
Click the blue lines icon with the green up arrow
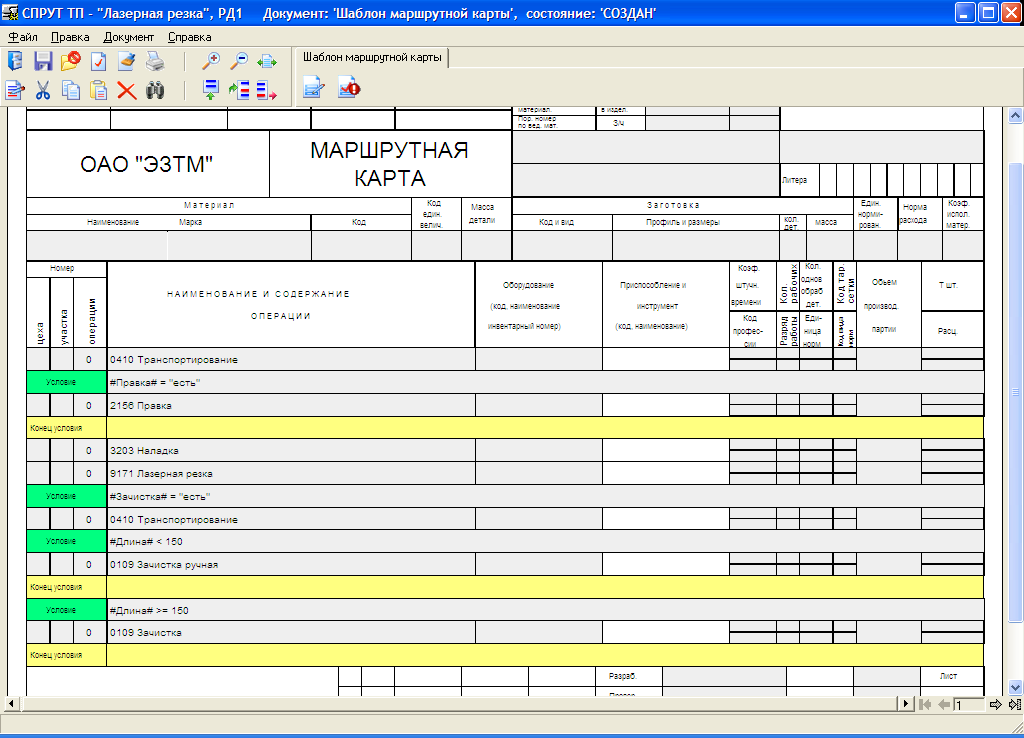click(210, 90)
